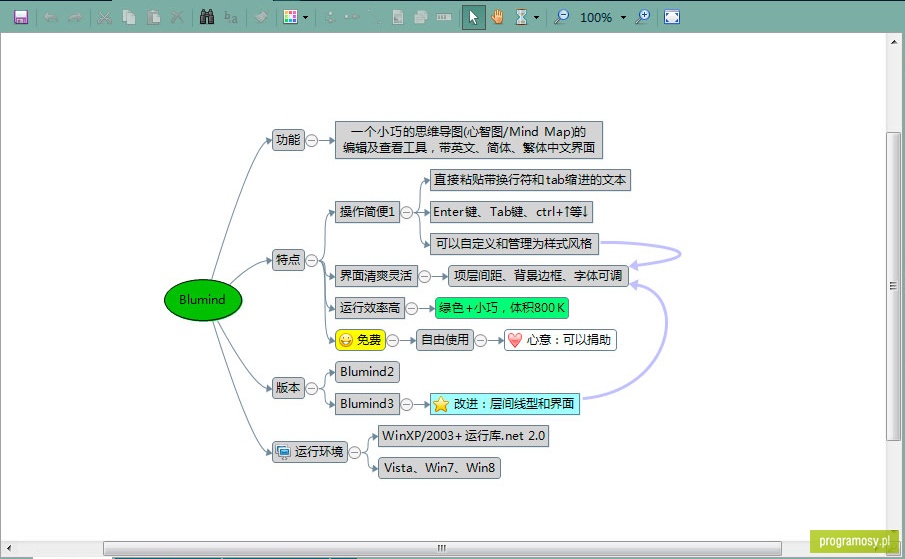Screen dimensions: 905x559
Task: Open Find with binoculars icon
Action: pos(207,17)
